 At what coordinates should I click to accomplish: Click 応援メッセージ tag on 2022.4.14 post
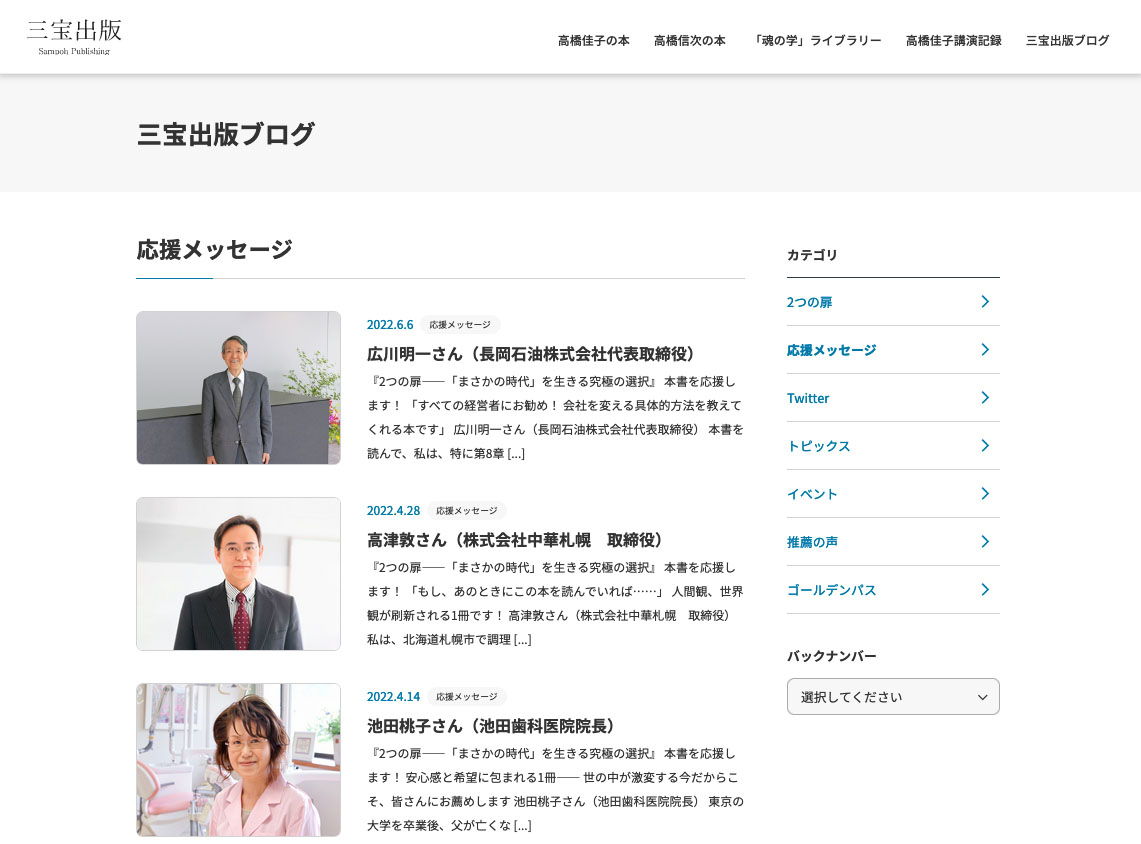tap(466, 696)
